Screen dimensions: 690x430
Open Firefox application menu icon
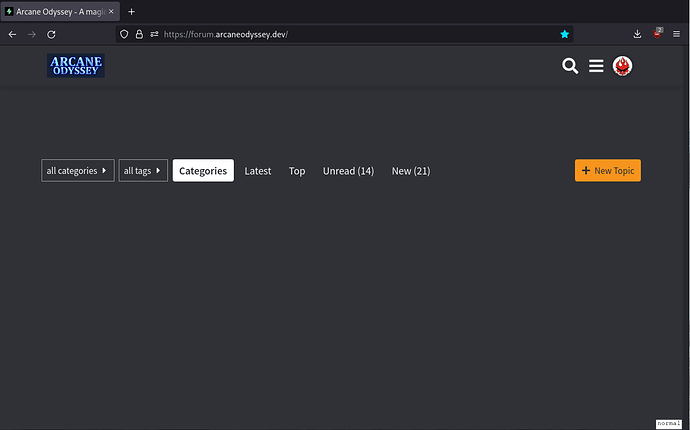[676, 34]
